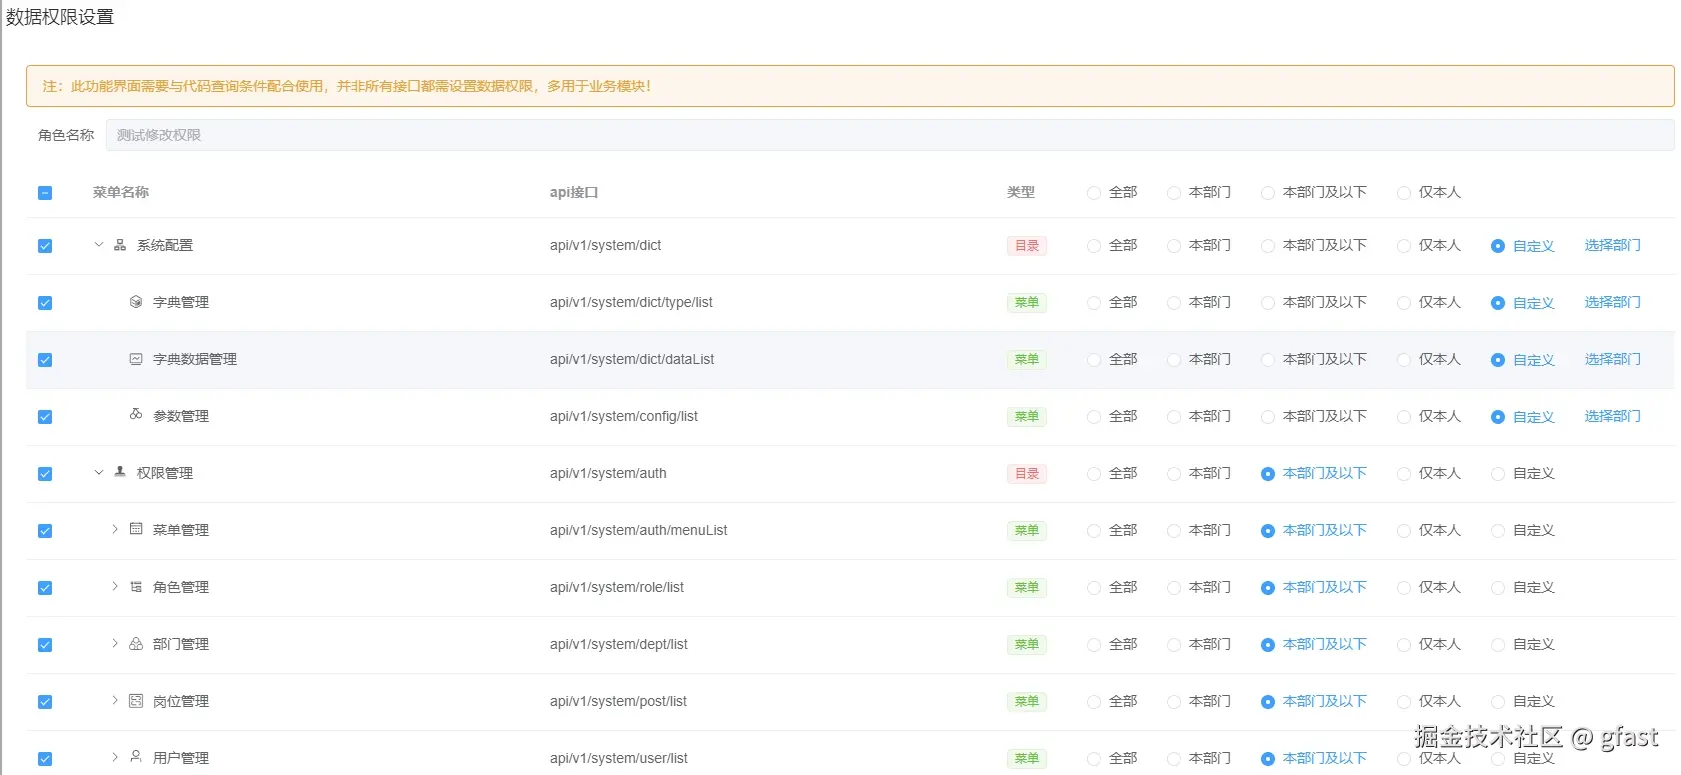Image resolution: width=1681 pixels, height=775 pixels.
Task: Set 菜单管理 scope to 全部
Action: [1094, 531]
